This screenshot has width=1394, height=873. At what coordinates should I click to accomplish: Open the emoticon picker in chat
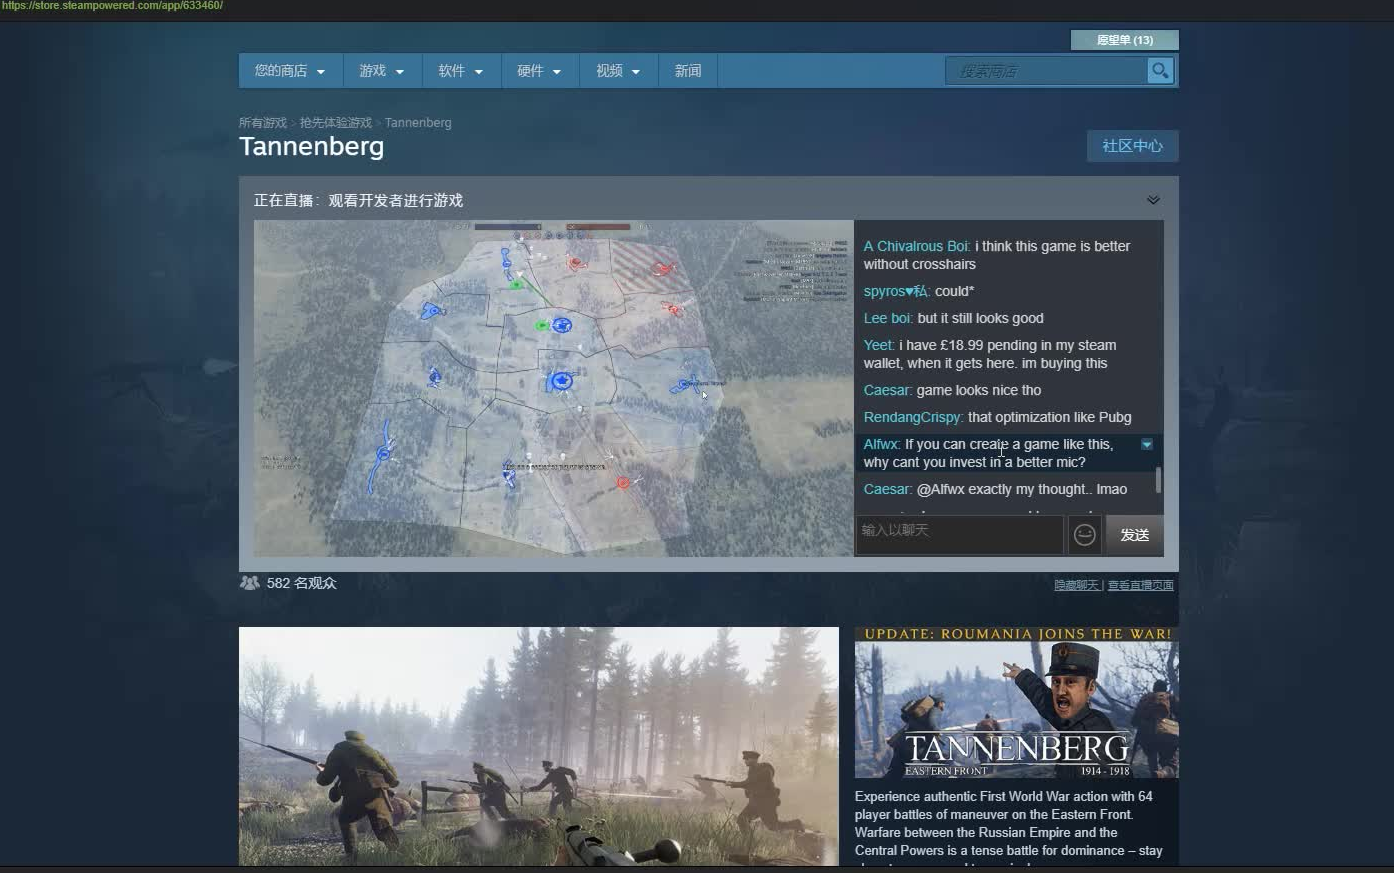pos(1085,535)
